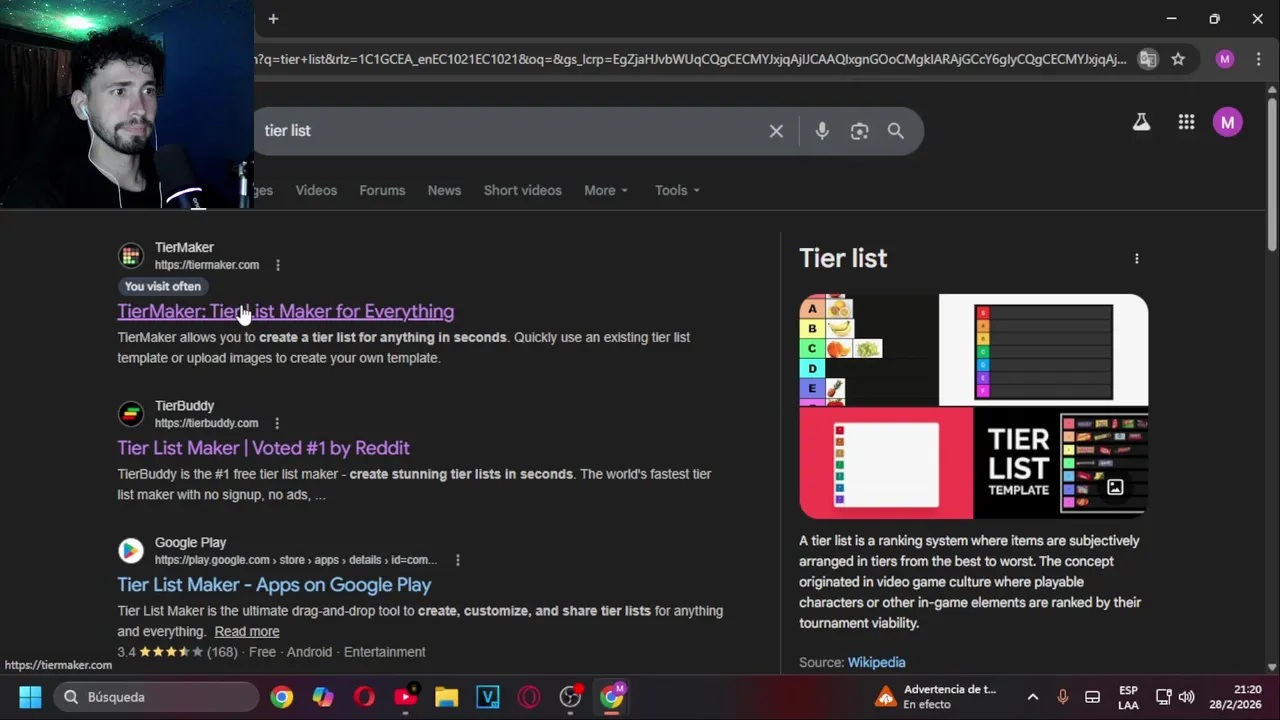Open TierMaker: Tier List Maker for Everything
This screenshot has width=1280, height=720.
point(286,311)
